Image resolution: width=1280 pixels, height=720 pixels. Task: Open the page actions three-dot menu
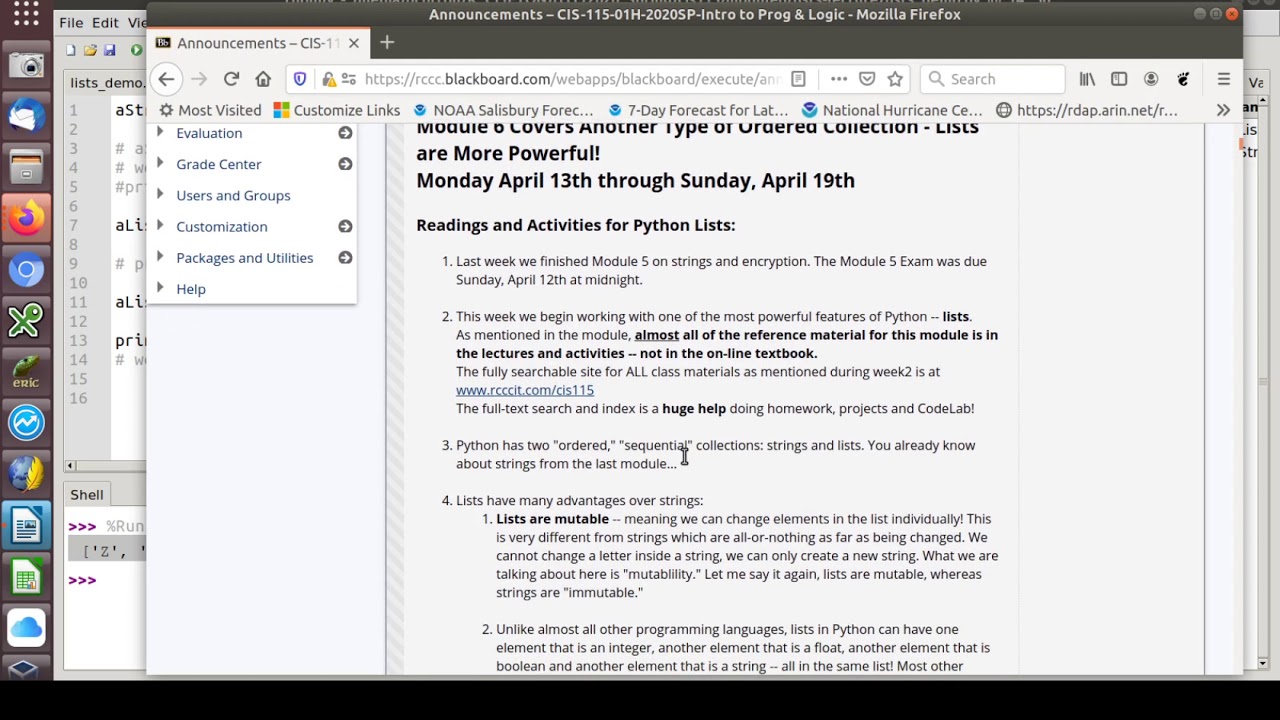click(839, 79)
